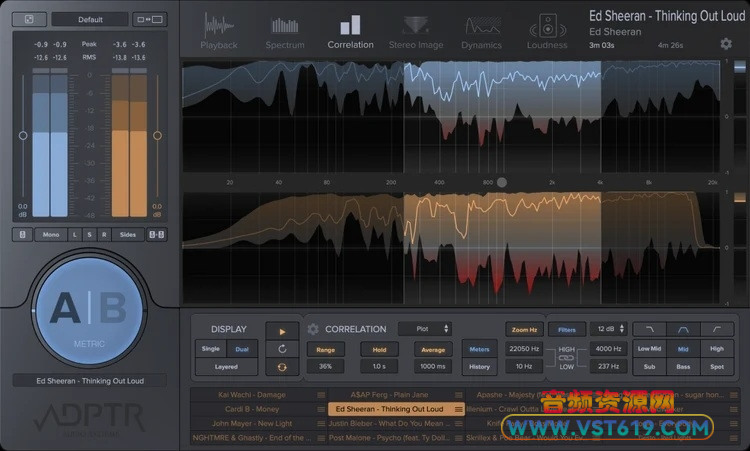The image size is (750, 451).
Task: Open the Correlation settings gear icon
Action: [x=313, y=329]
